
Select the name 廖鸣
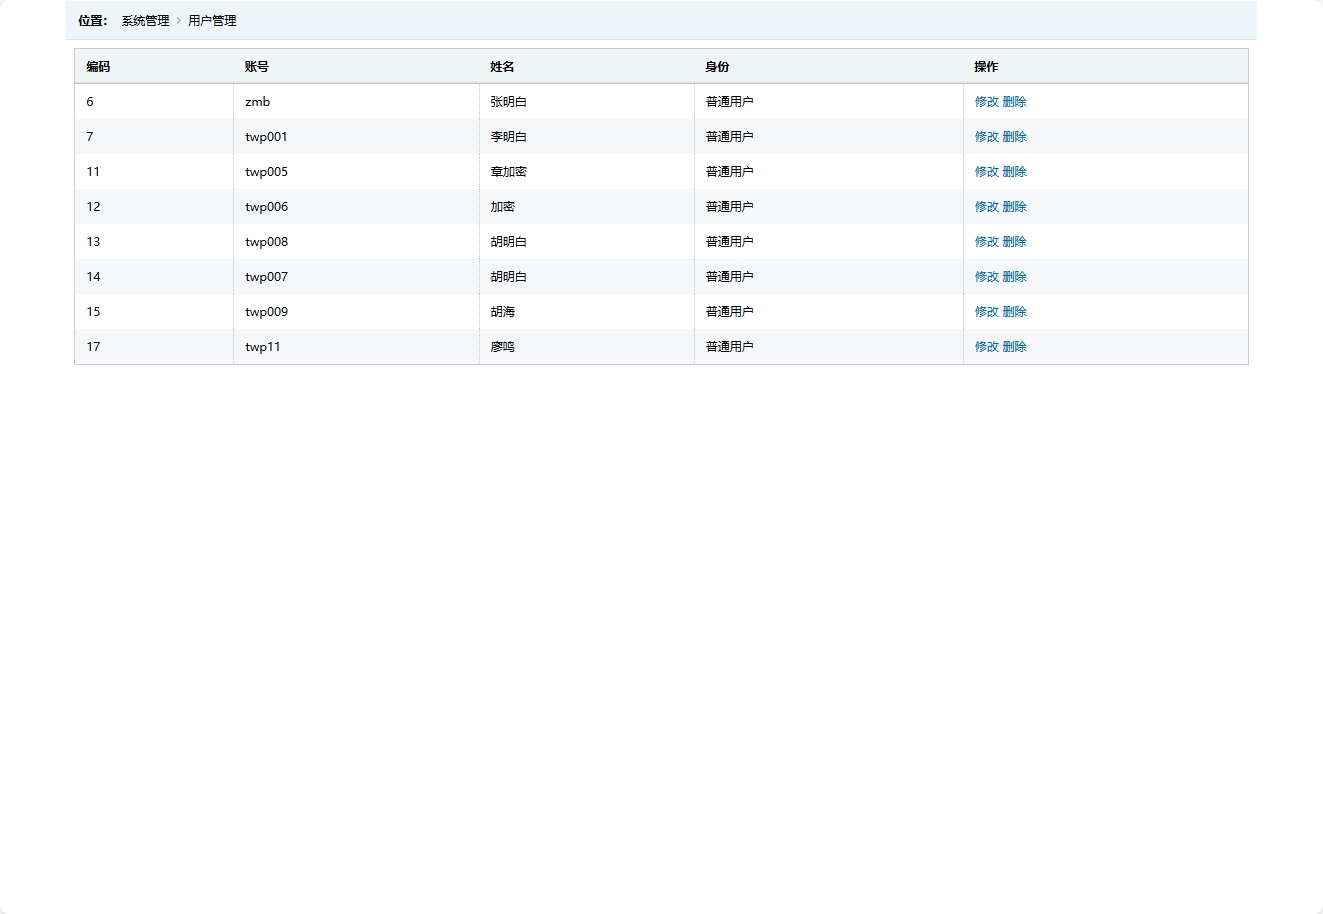tap(502, 347)
